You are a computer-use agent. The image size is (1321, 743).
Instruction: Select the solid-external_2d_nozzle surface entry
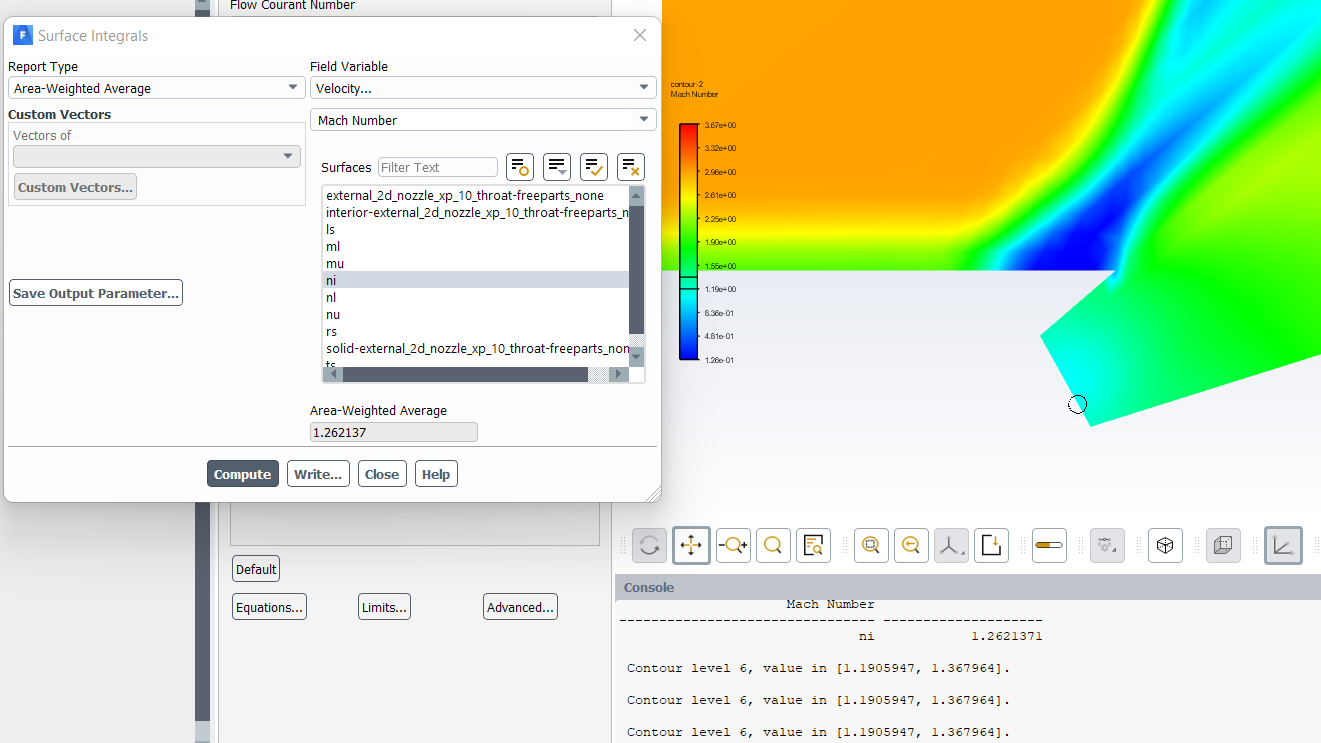[476, 349]
